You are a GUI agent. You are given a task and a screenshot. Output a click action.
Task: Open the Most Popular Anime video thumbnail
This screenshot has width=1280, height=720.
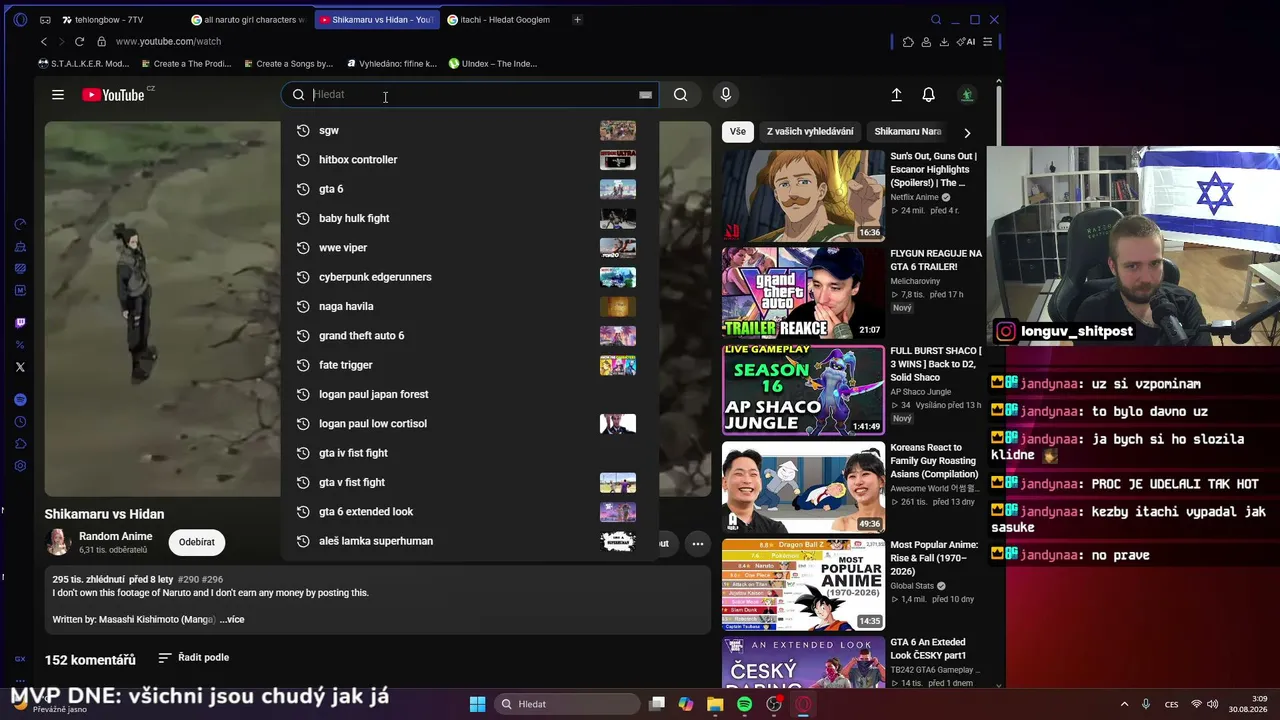(x=803, y=585)
